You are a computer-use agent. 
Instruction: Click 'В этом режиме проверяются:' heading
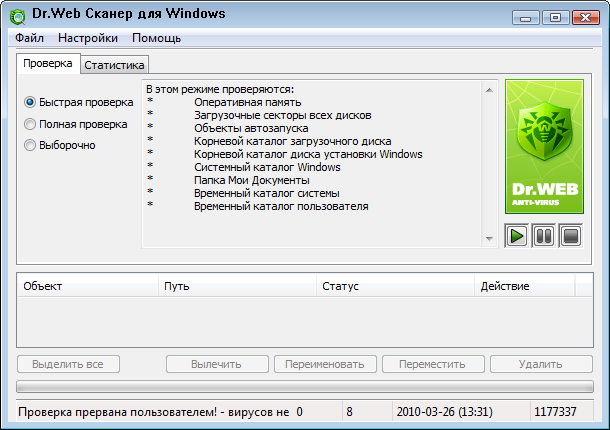pyautogui.click(x=220, y=89)
